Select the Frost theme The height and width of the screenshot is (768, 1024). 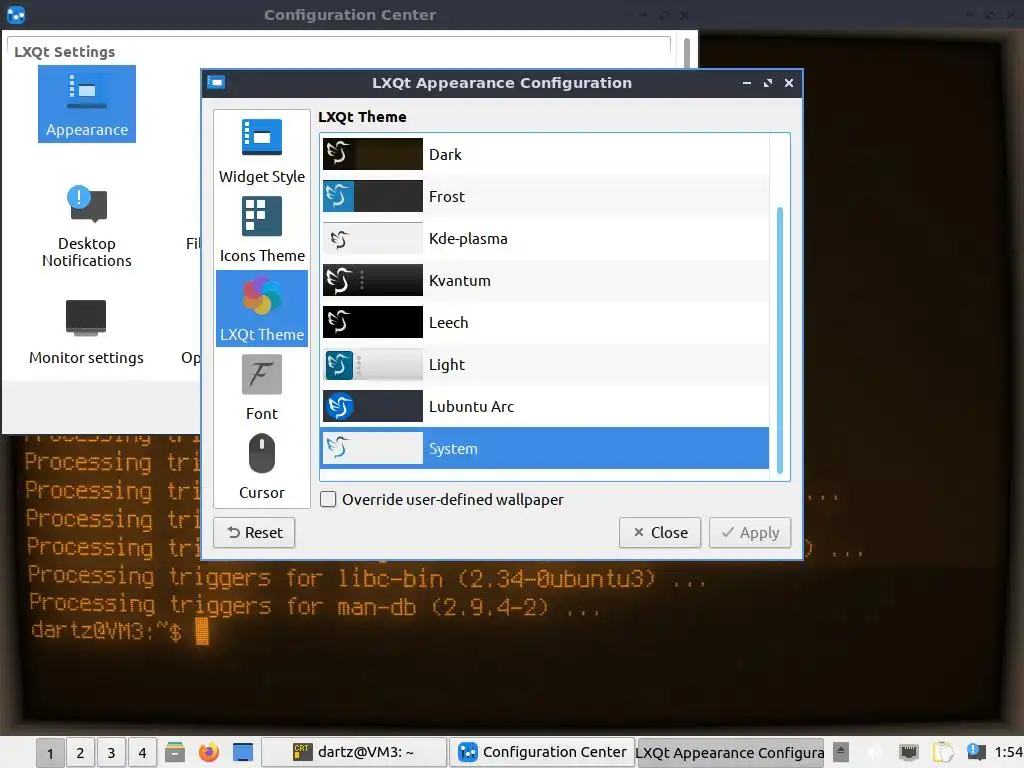point(545,196)
